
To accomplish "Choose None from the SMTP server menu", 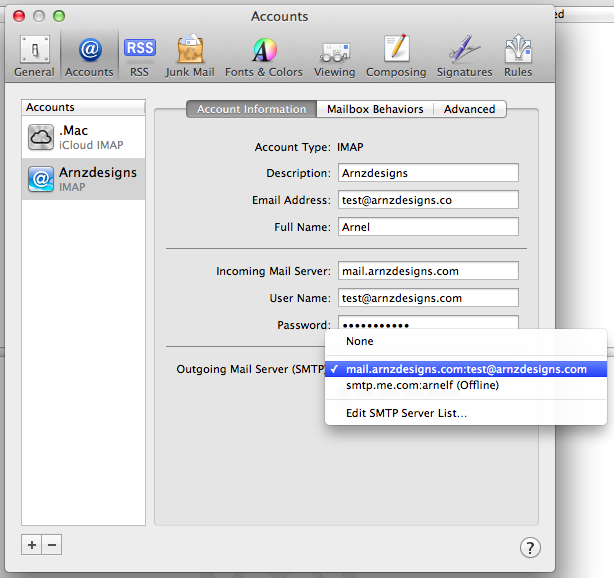I will 360,342.
